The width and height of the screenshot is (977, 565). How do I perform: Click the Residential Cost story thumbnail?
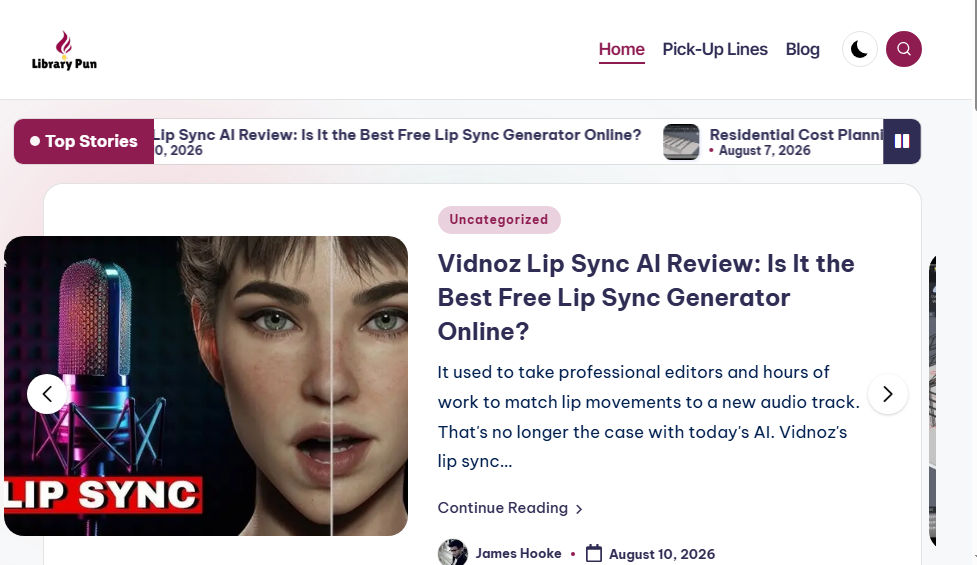681,141
